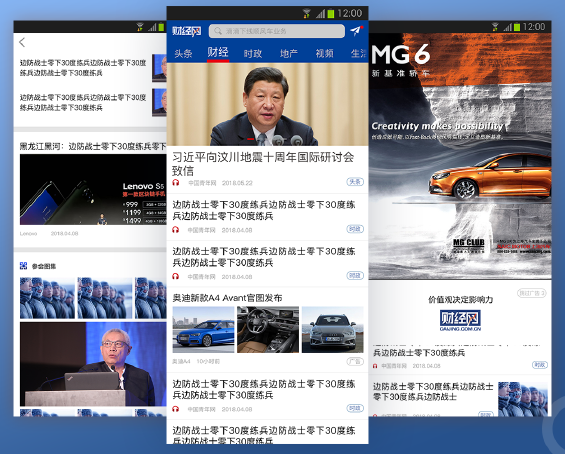Tap the Wi-Fi icon on right phone status bar

495,27
